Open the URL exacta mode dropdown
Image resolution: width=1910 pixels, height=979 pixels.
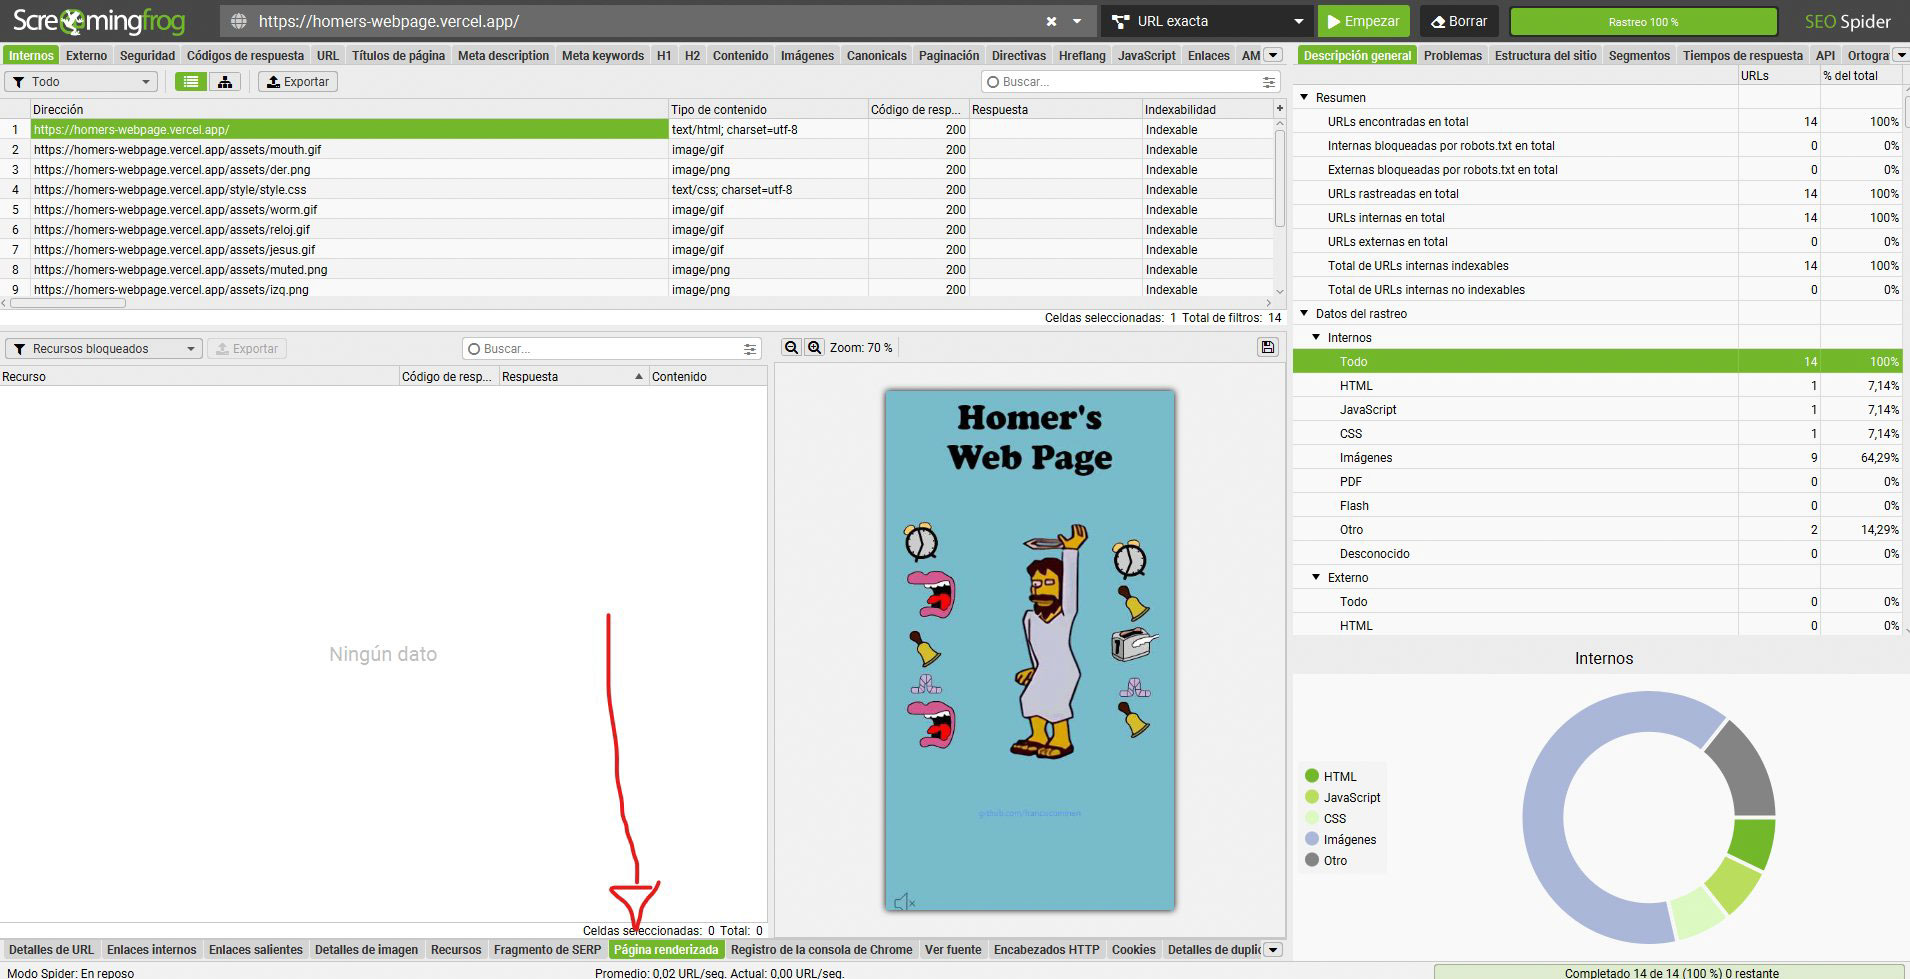pyautogui.click(x=1207, y=21)
